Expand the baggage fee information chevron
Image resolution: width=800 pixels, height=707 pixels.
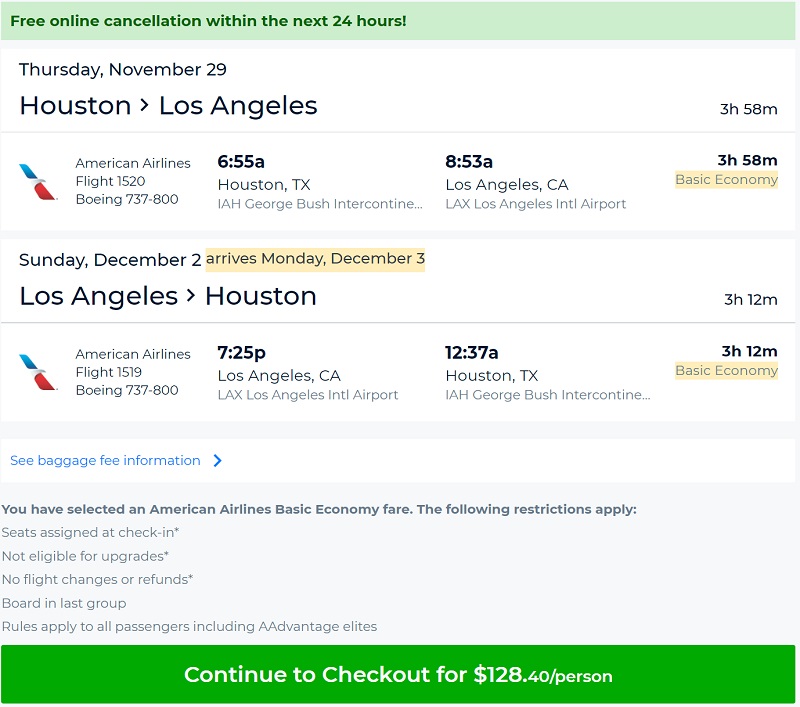218,461
